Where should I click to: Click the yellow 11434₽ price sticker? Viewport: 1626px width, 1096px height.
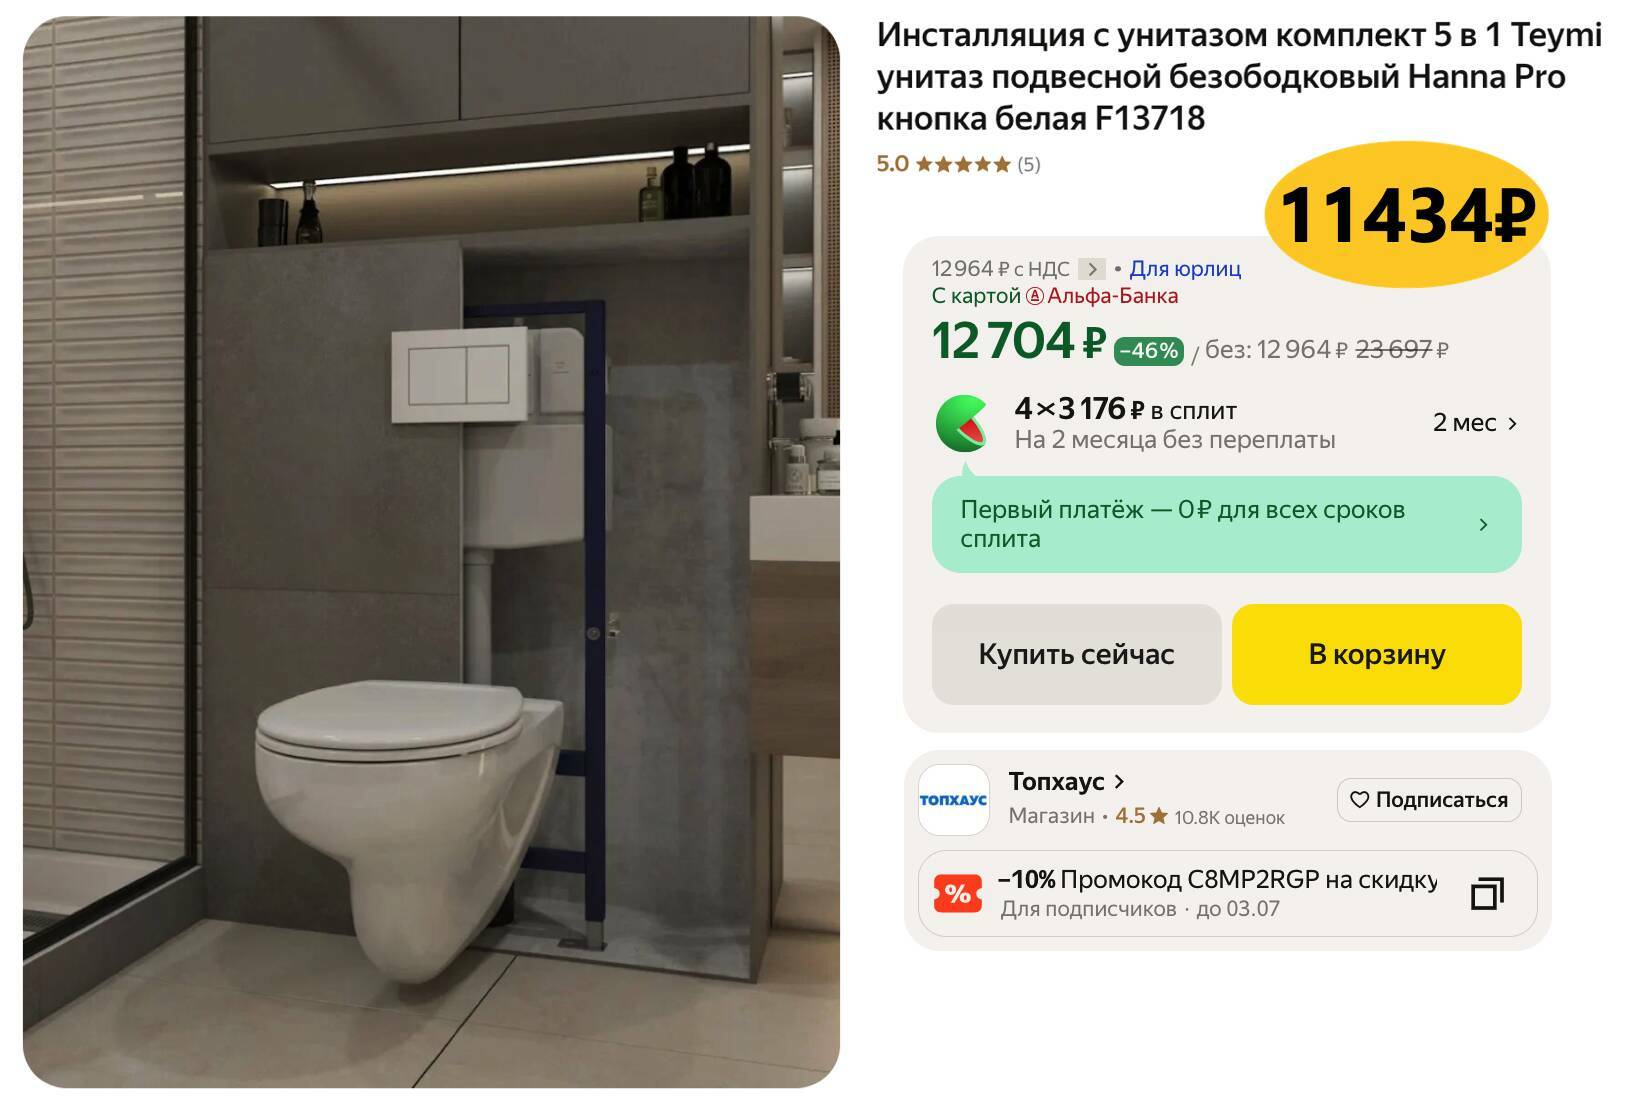coord(1406,215)
